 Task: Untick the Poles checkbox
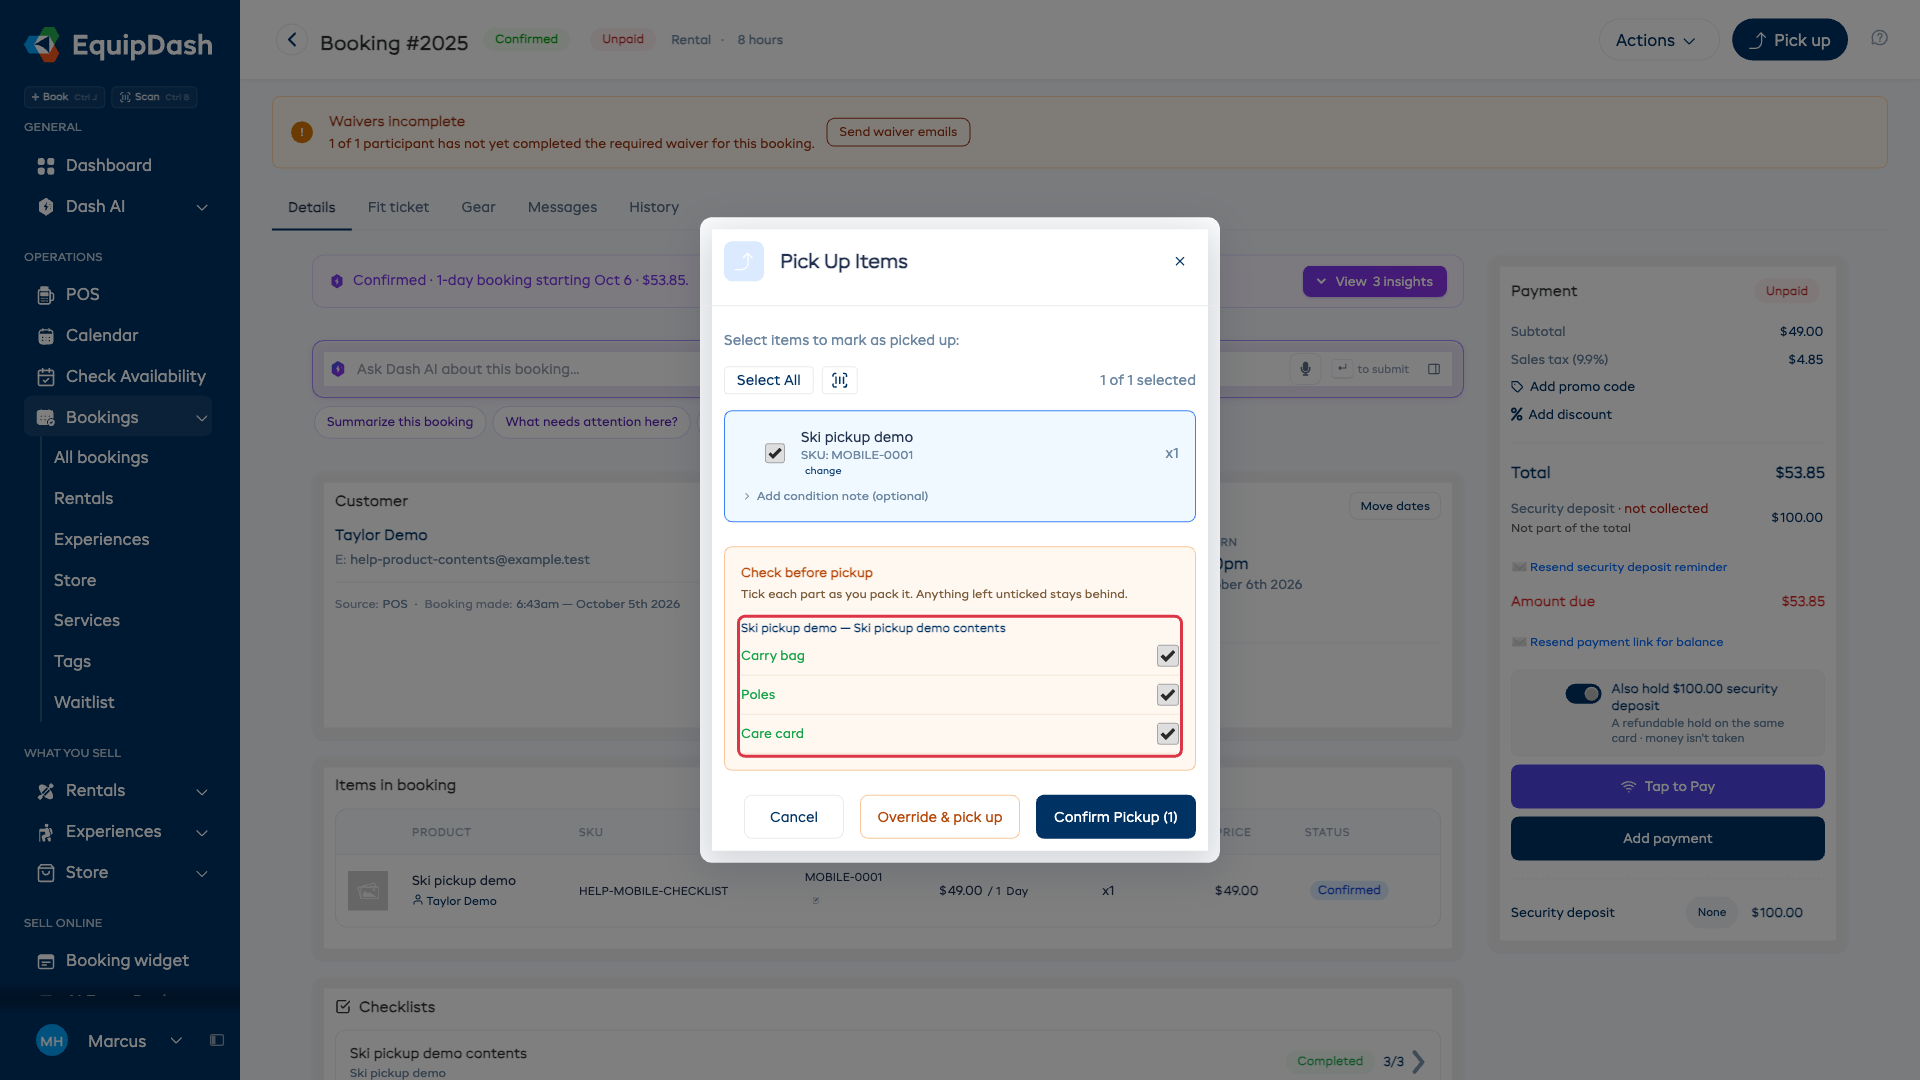[x=1167, y=695]
